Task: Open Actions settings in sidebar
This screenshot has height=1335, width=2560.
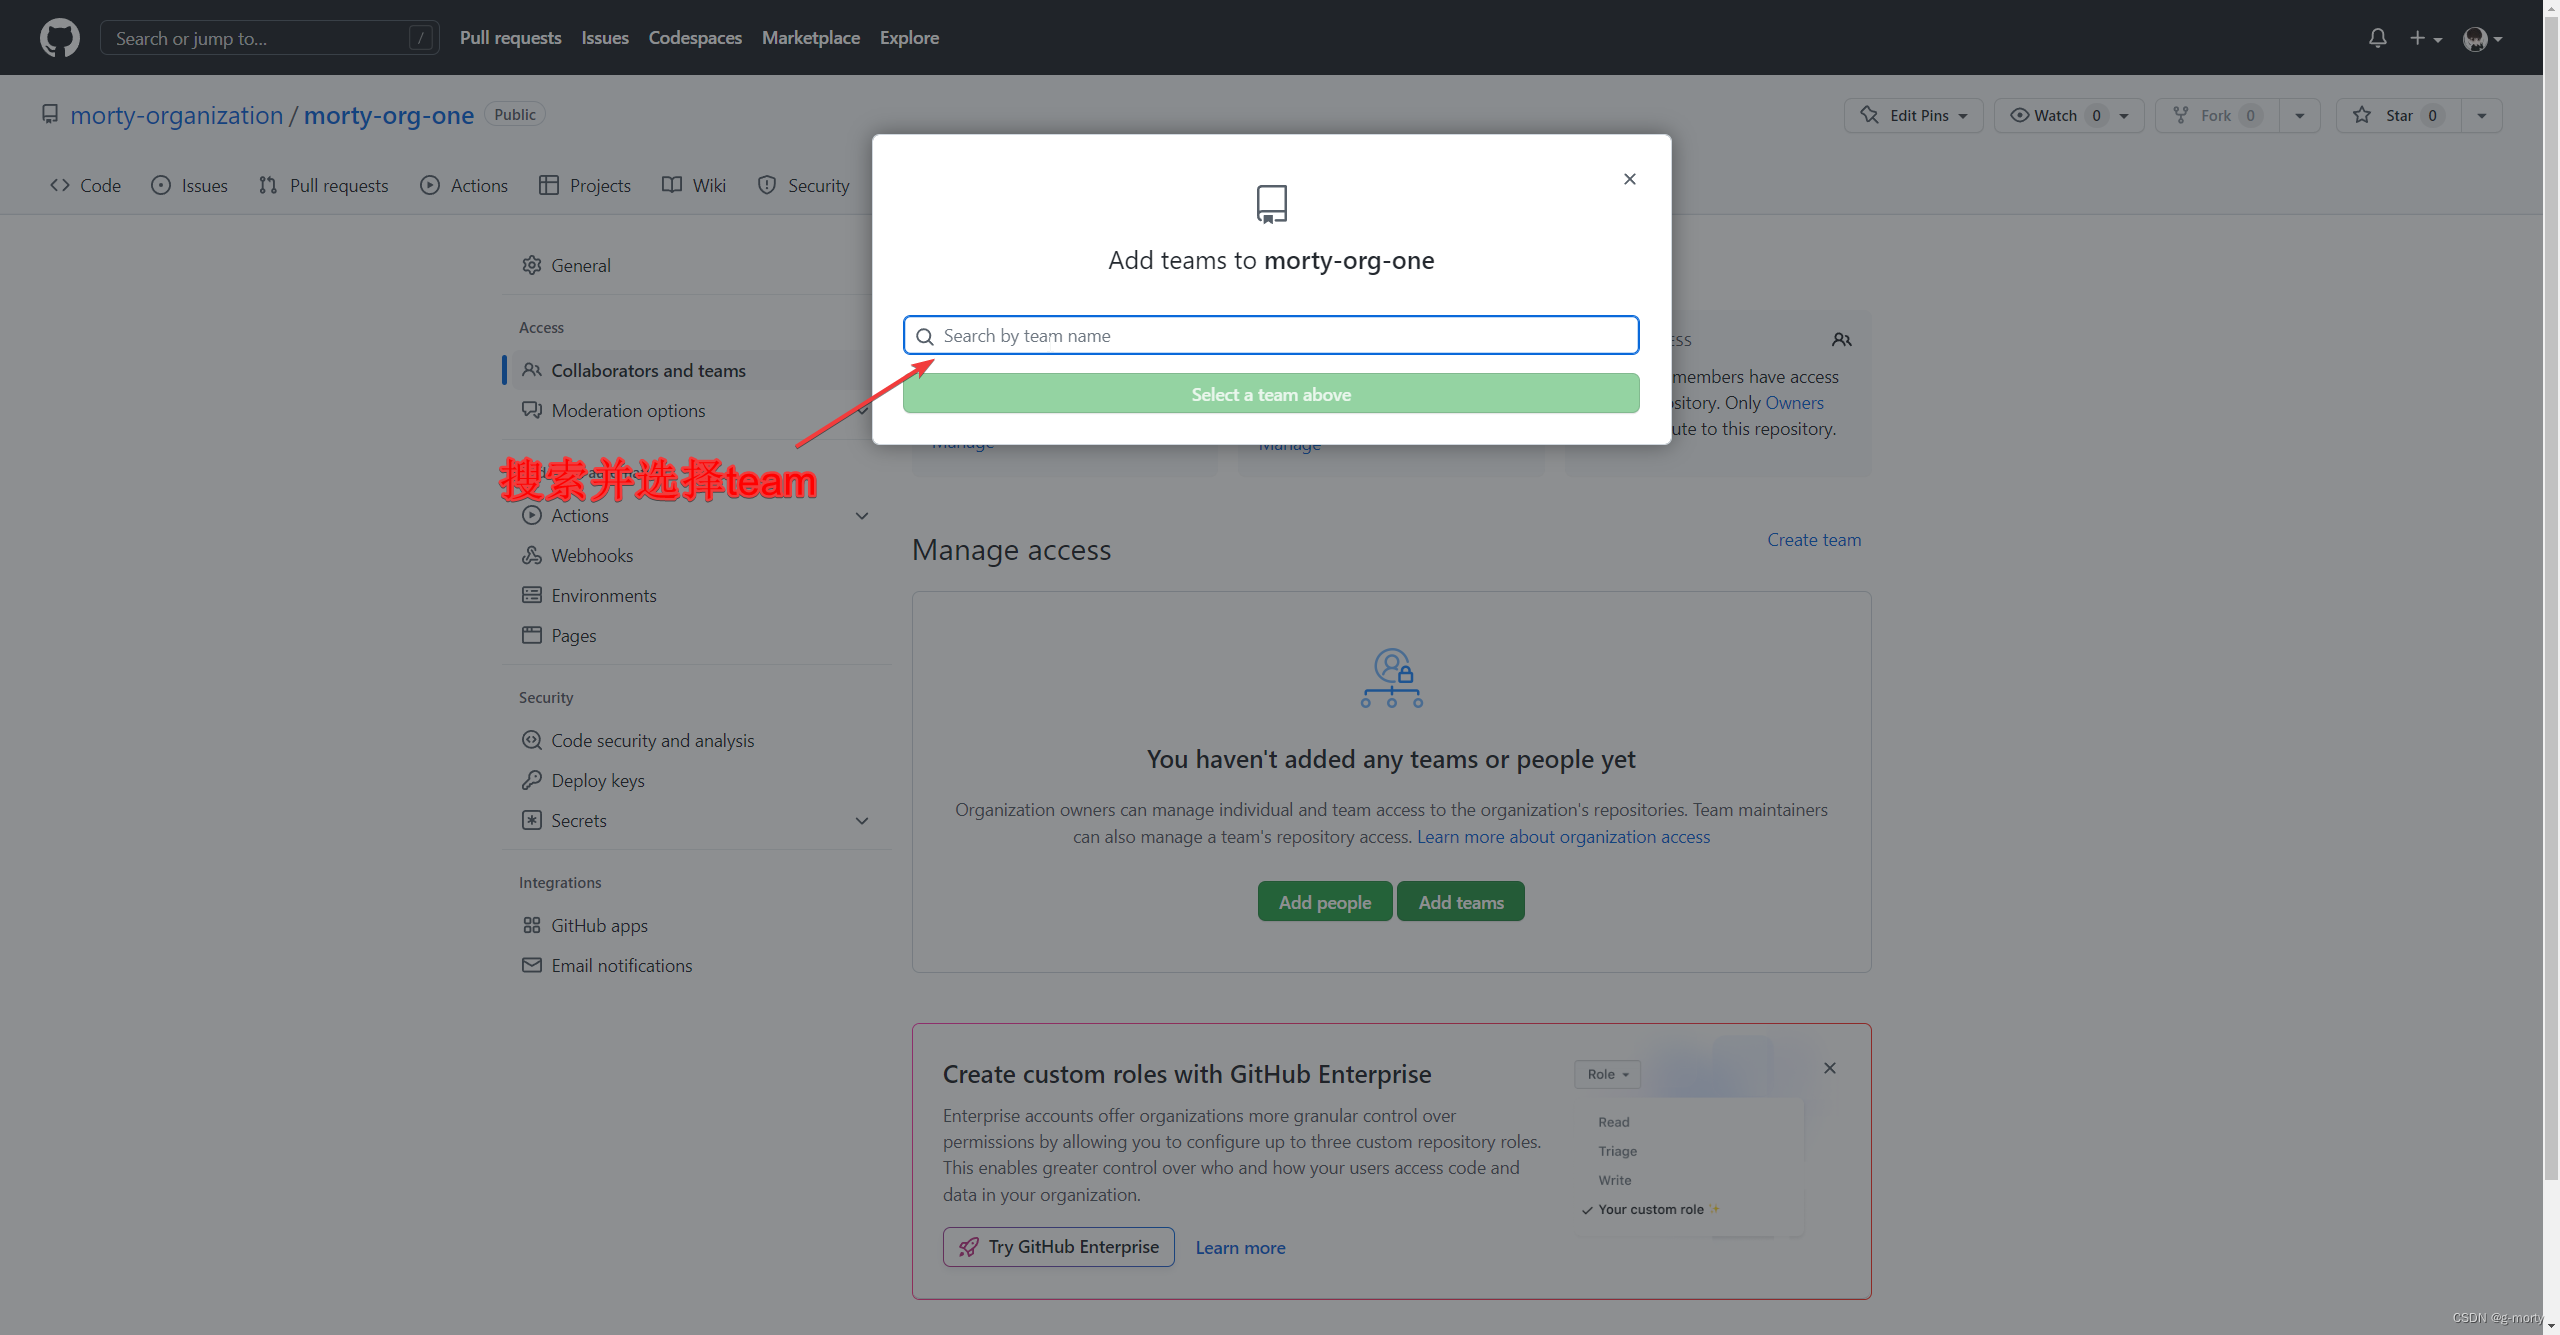Action: point(580,515)
